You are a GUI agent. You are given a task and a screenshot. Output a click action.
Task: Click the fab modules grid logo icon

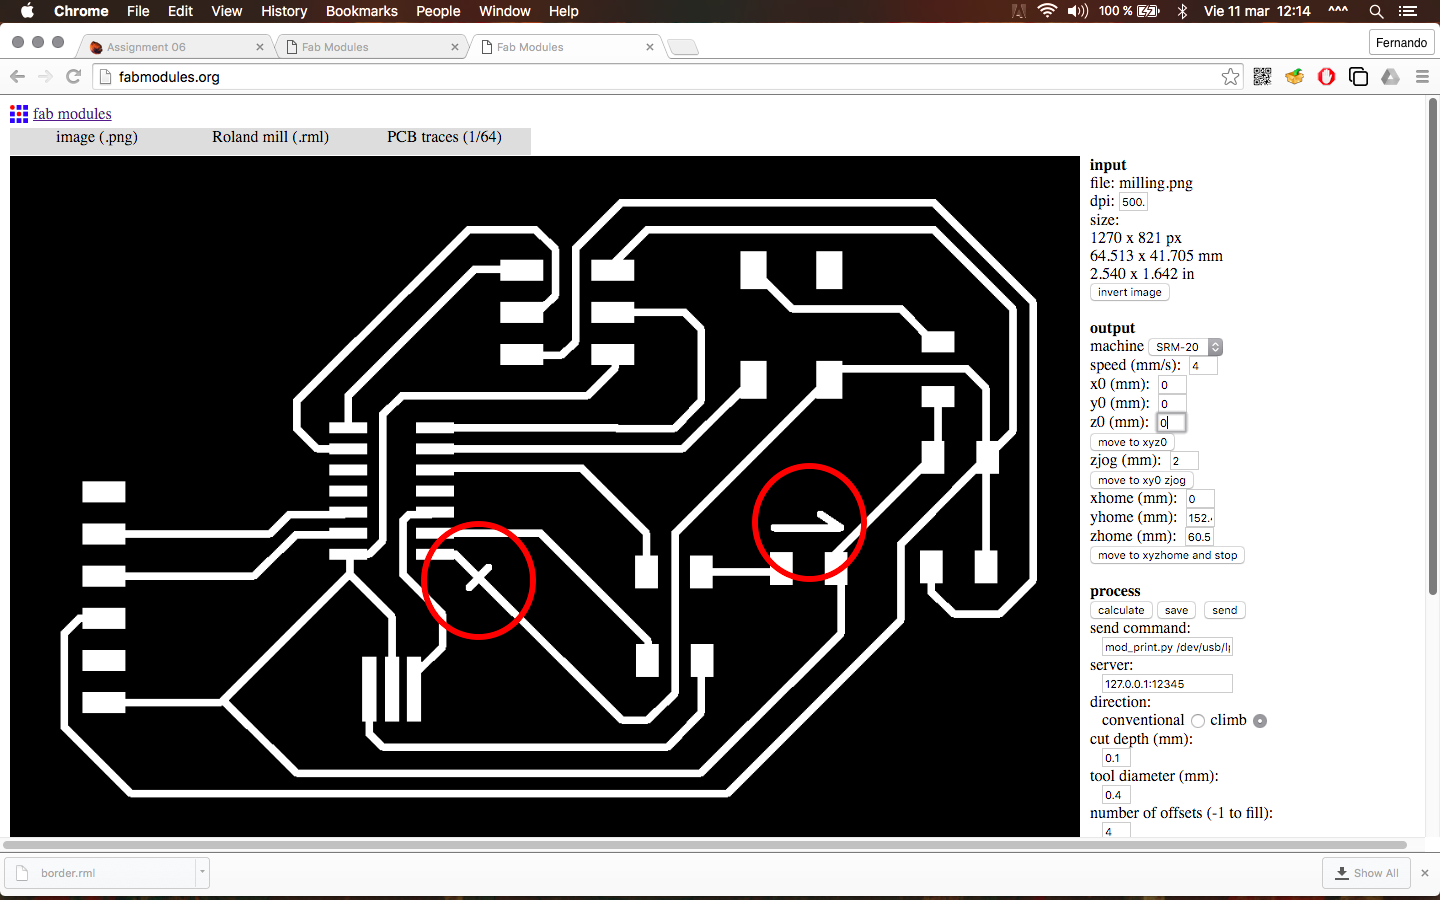[19, 114]
